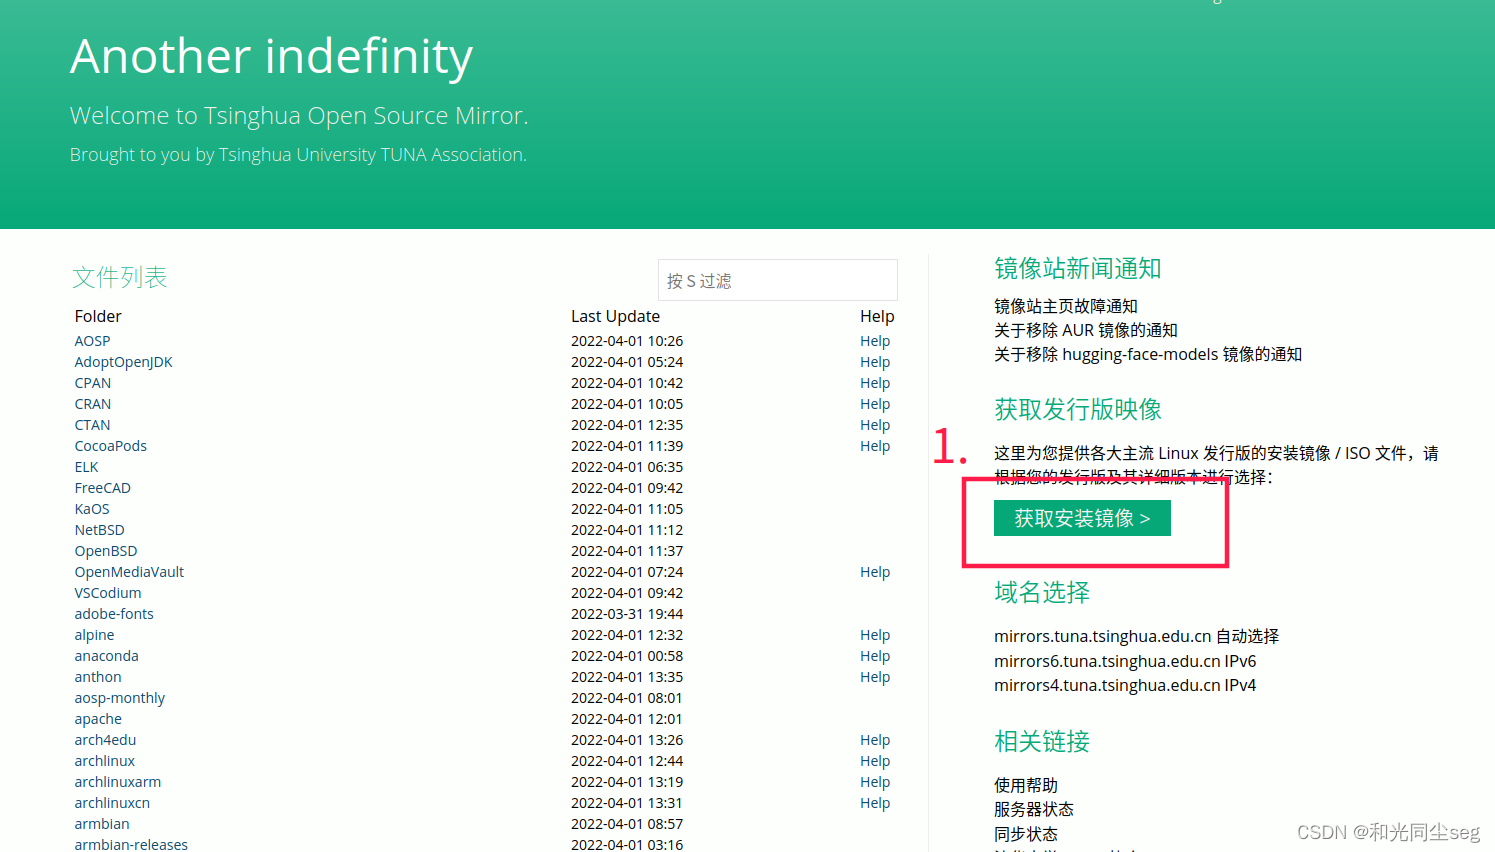Viewport: 1495px width, 852px height.
Task: Open the archlinuxcn folder
Action: 112,803
